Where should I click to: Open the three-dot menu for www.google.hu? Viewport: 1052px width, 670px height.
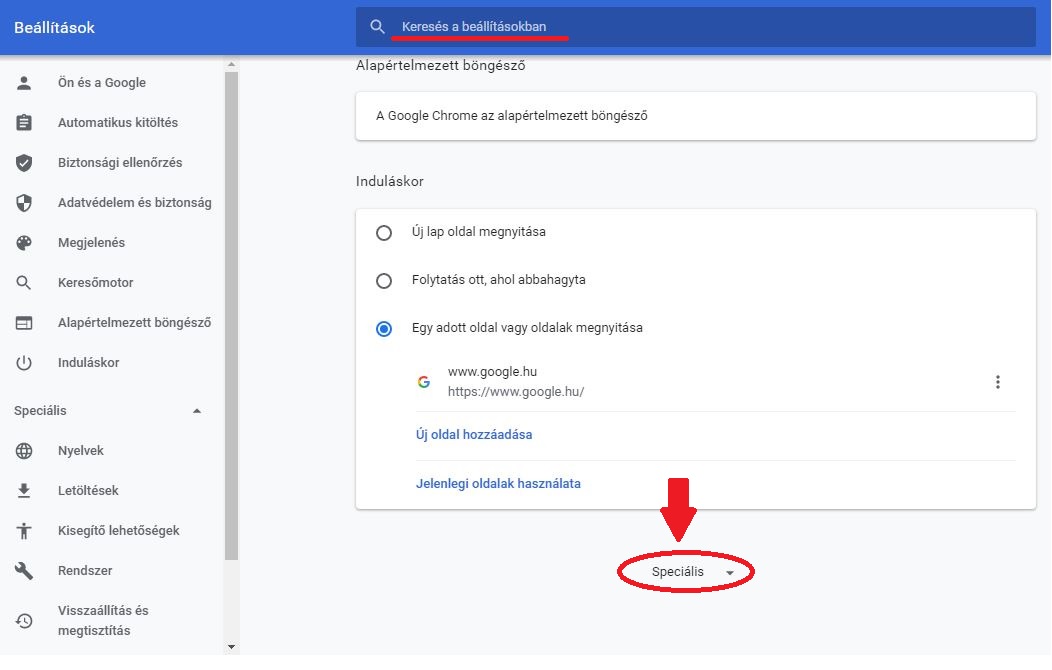pos(997,380)
